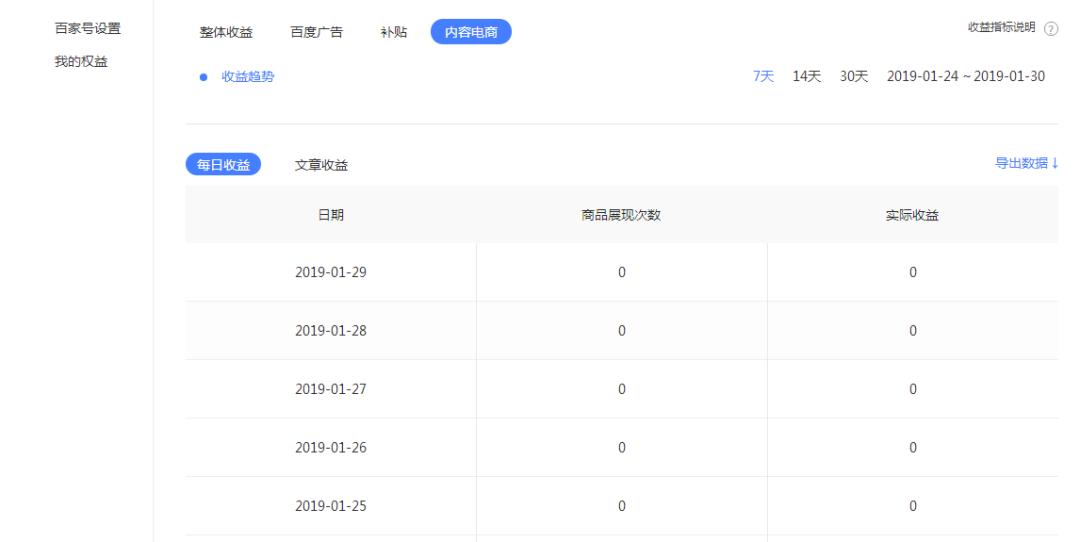
Task: Click 实际收益 value for 2019-01-25
Action: coord(913,506)
